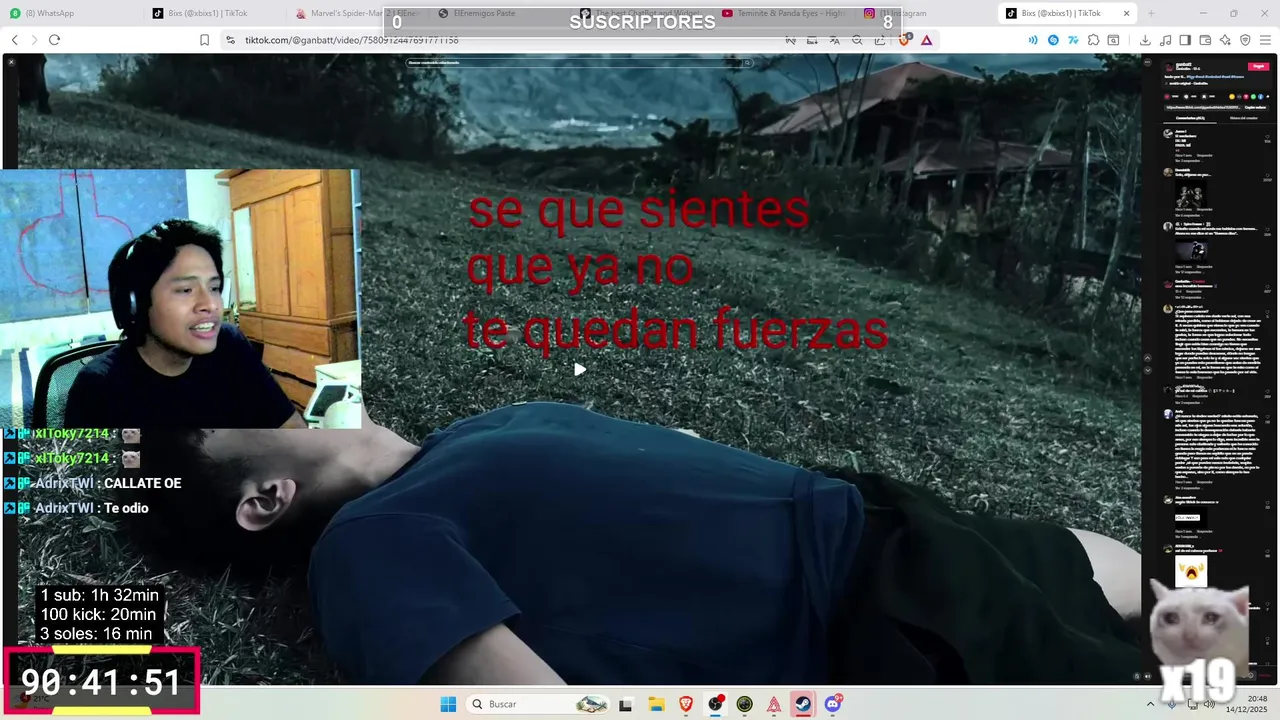
Task: Select chat message "Te odio" from AdrixTWl
Action: point(126,508)
